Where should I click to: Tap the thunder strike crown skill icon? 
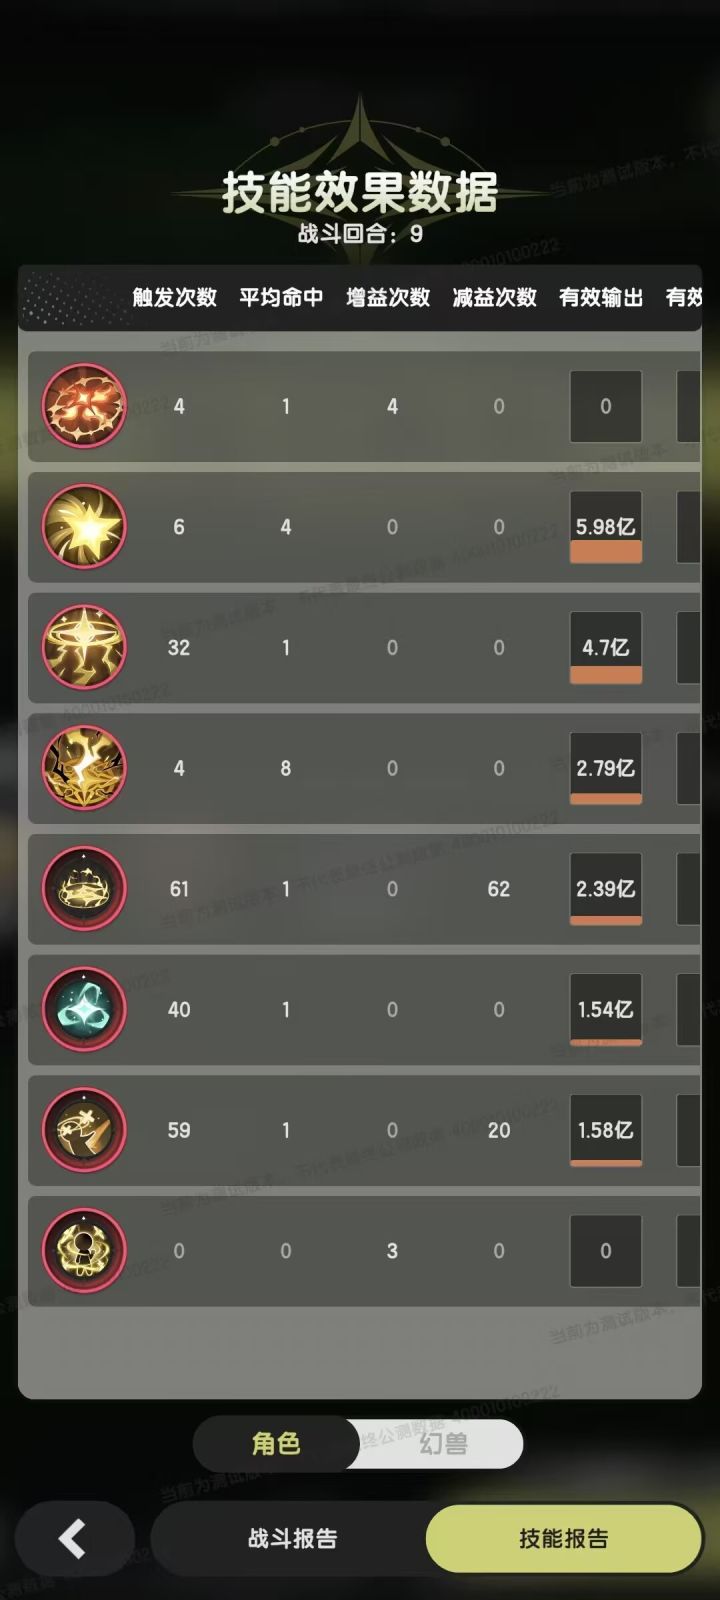tap(84, 768)
